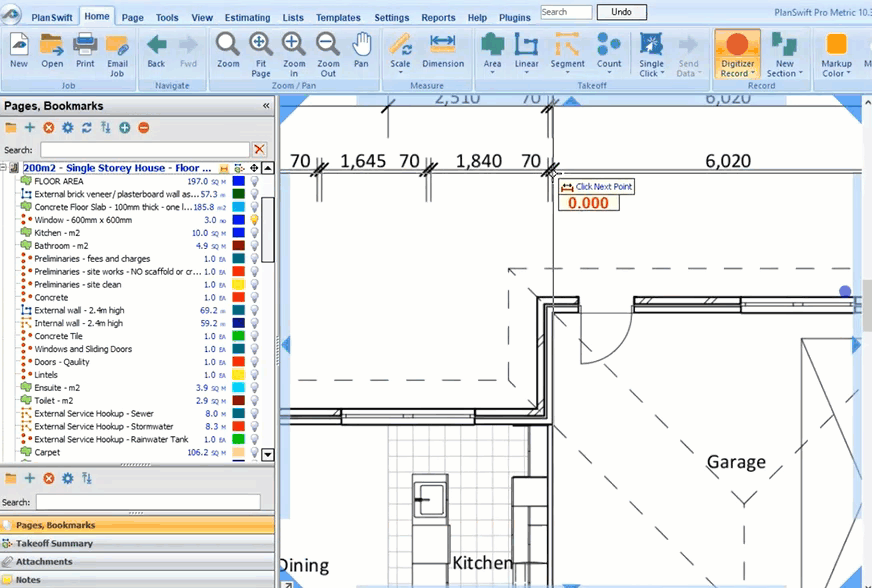Click the orange minus collapse icon in Pages toolbar
Image resolution: width=872 pixels, height=588 pixels.
[143, 127]
